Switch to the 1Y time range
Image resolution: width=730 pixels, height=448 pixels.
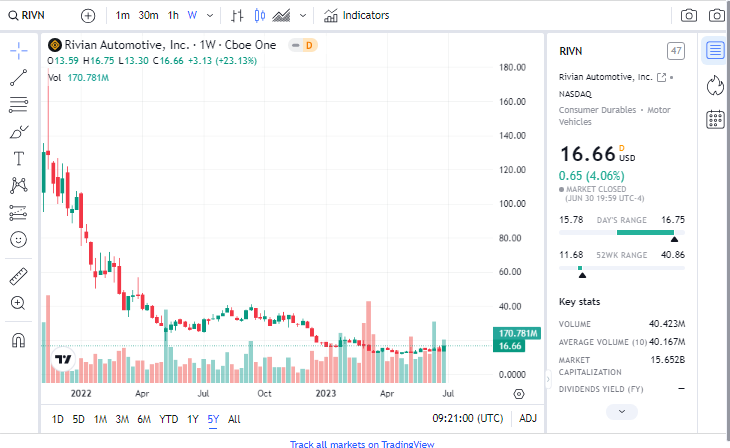pyautogui.click(x=193, y=419)
